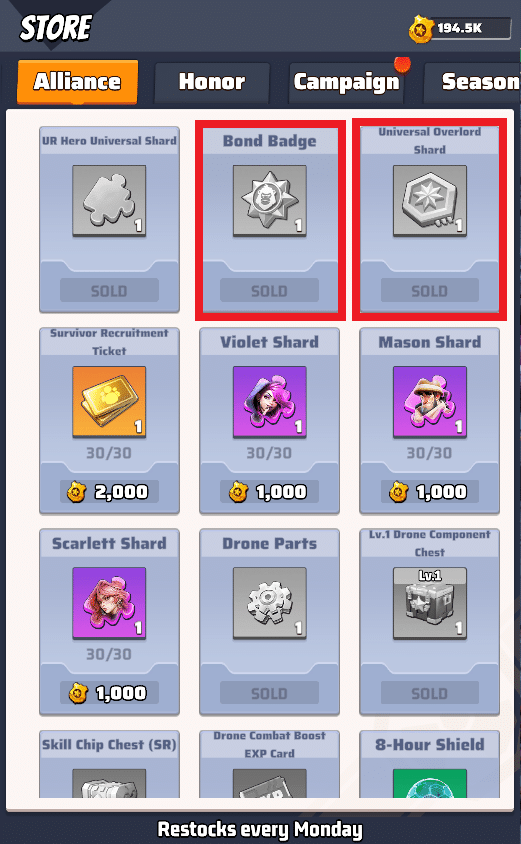Buy Survivor Recruitment Ticket for 2,000
This screenshot has height=844, width=521.
click(109, 491)
